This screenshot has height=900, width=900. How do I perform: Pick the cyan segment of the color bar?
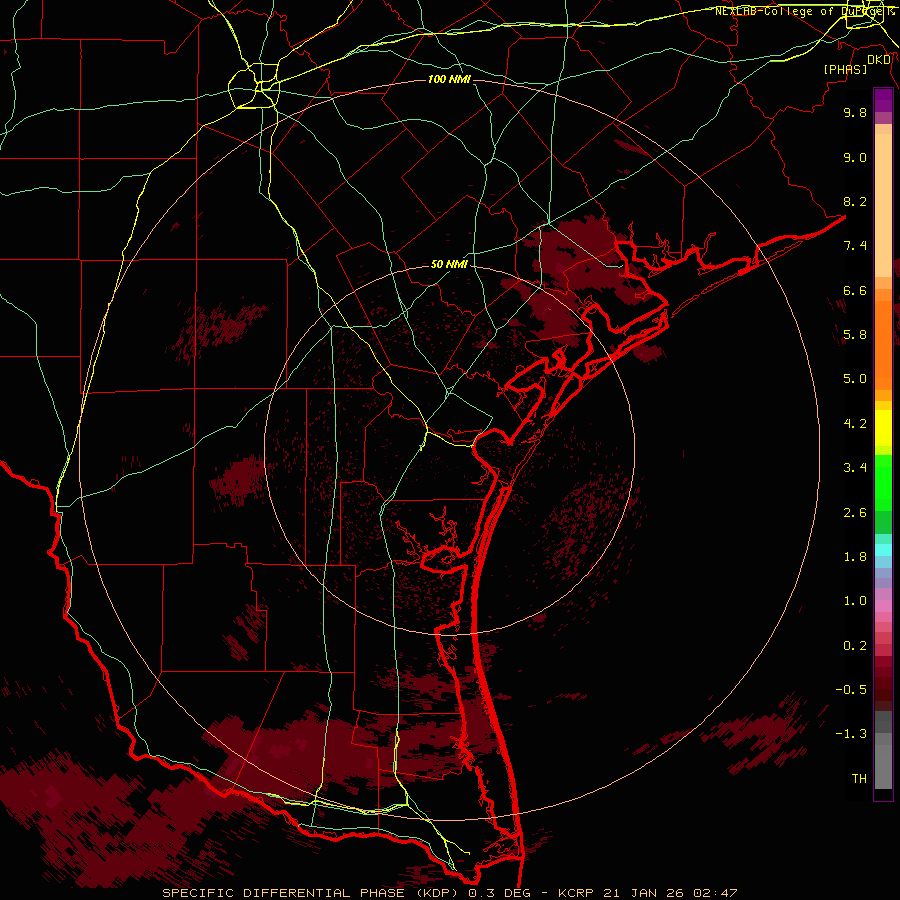pos(883,549)
